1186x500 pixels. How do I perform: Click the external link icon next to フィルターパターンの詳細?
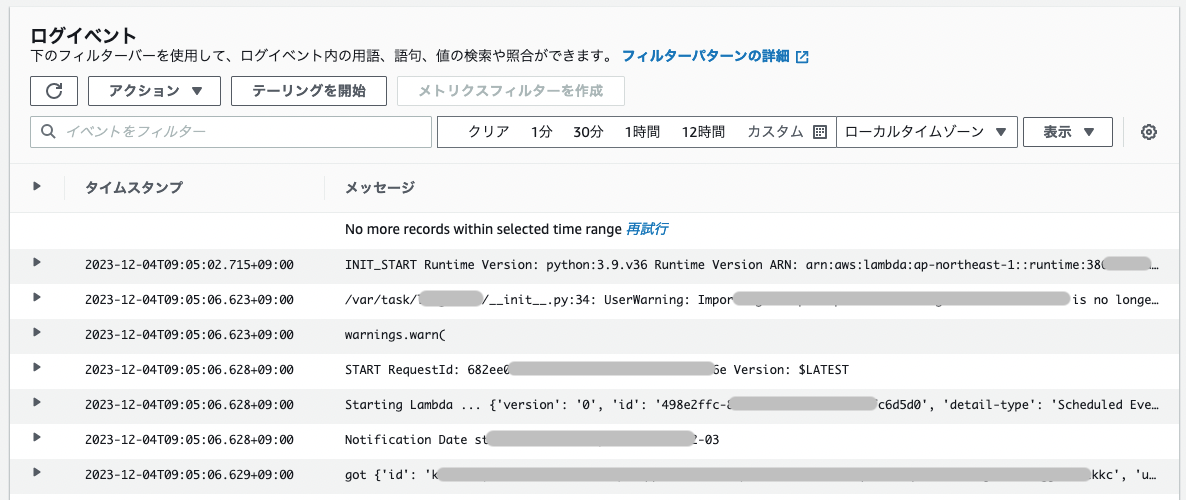(802, 57)
